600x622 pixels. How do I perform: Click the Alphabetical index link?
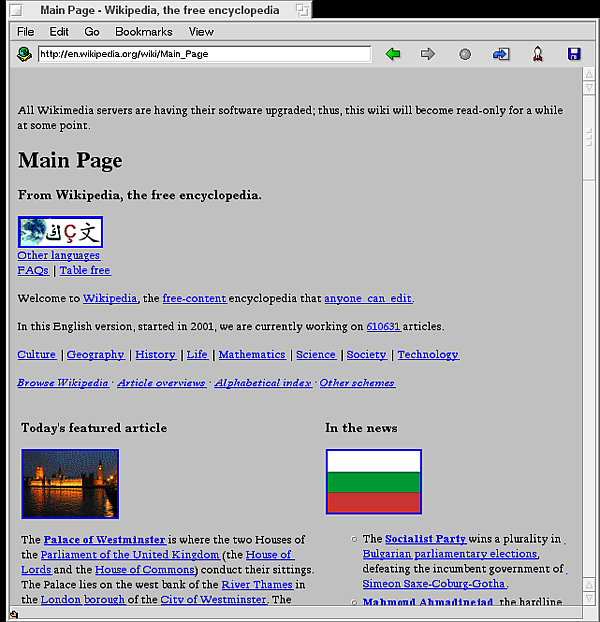(263, 383)
